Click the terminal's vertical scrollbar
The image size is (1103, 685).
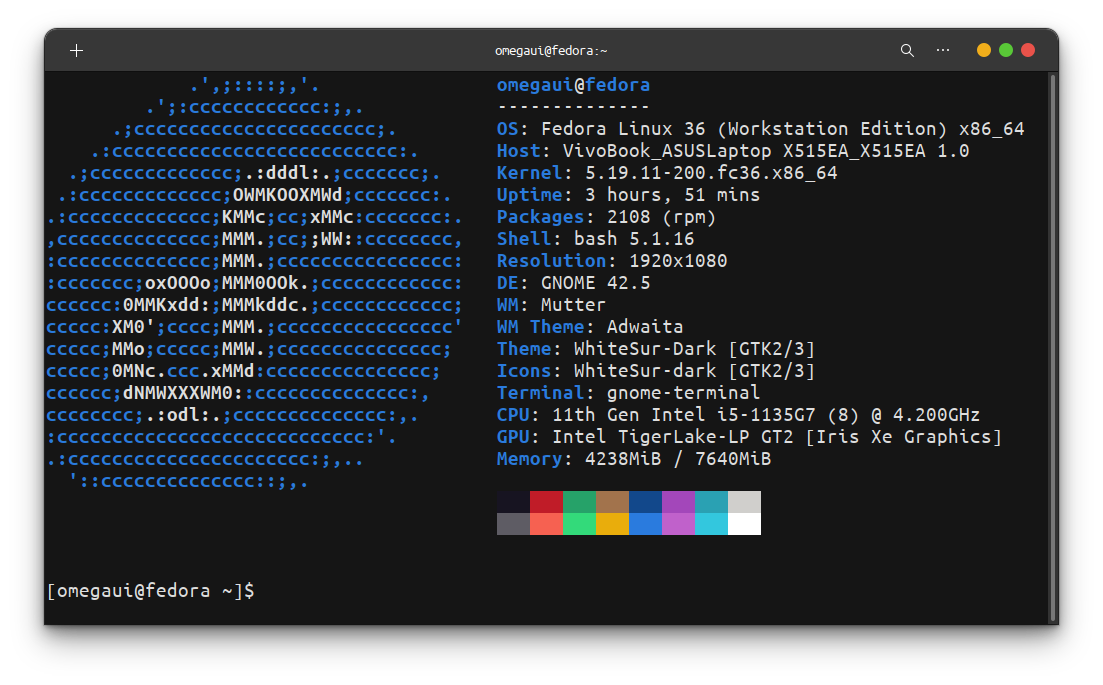[1053, 348]
